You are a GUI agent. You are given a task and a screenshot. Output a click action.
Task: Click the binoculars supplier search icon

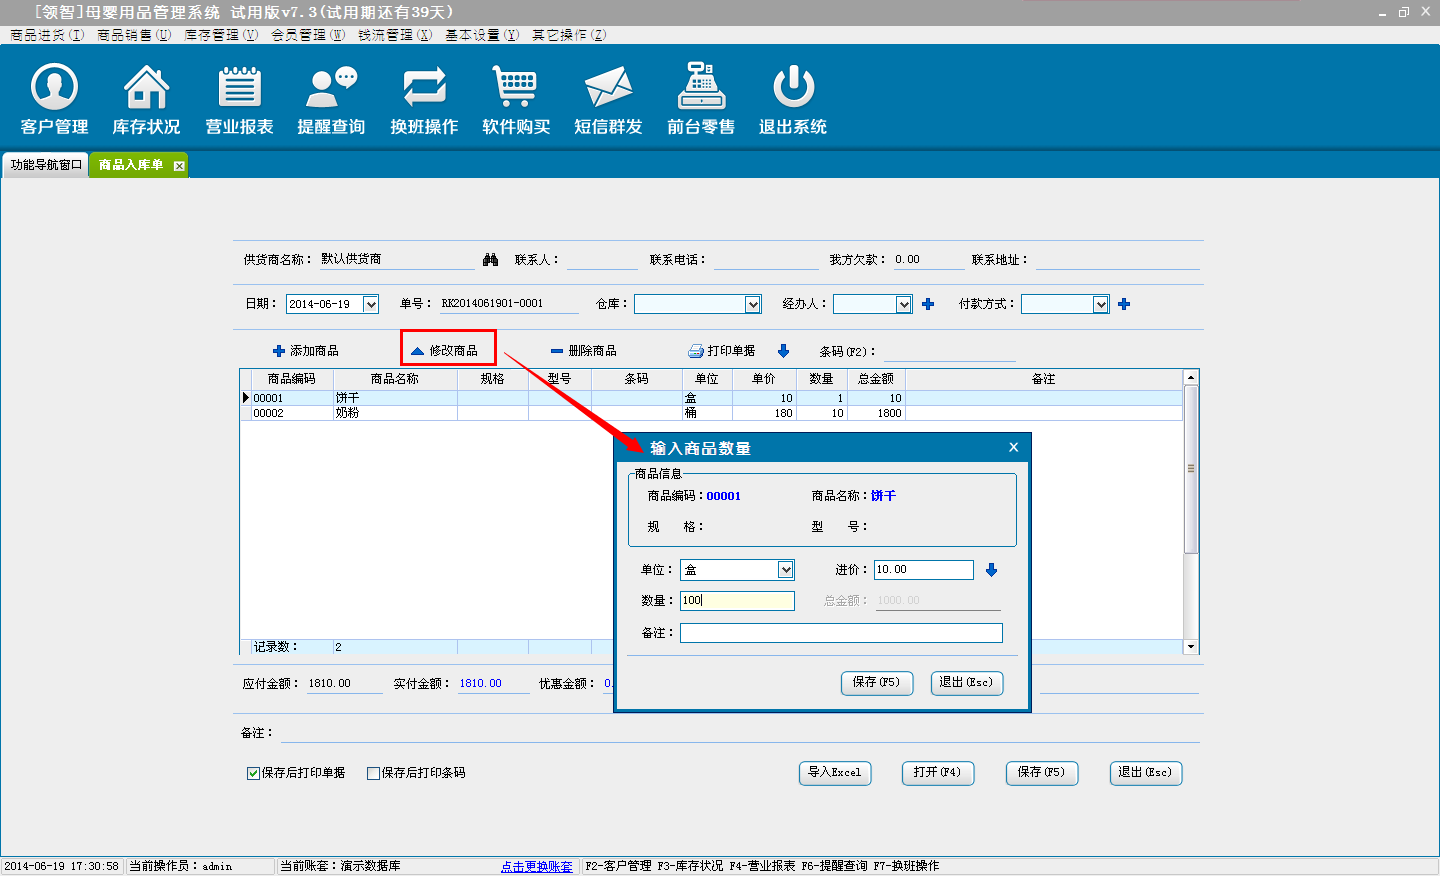tap(490, 260)
